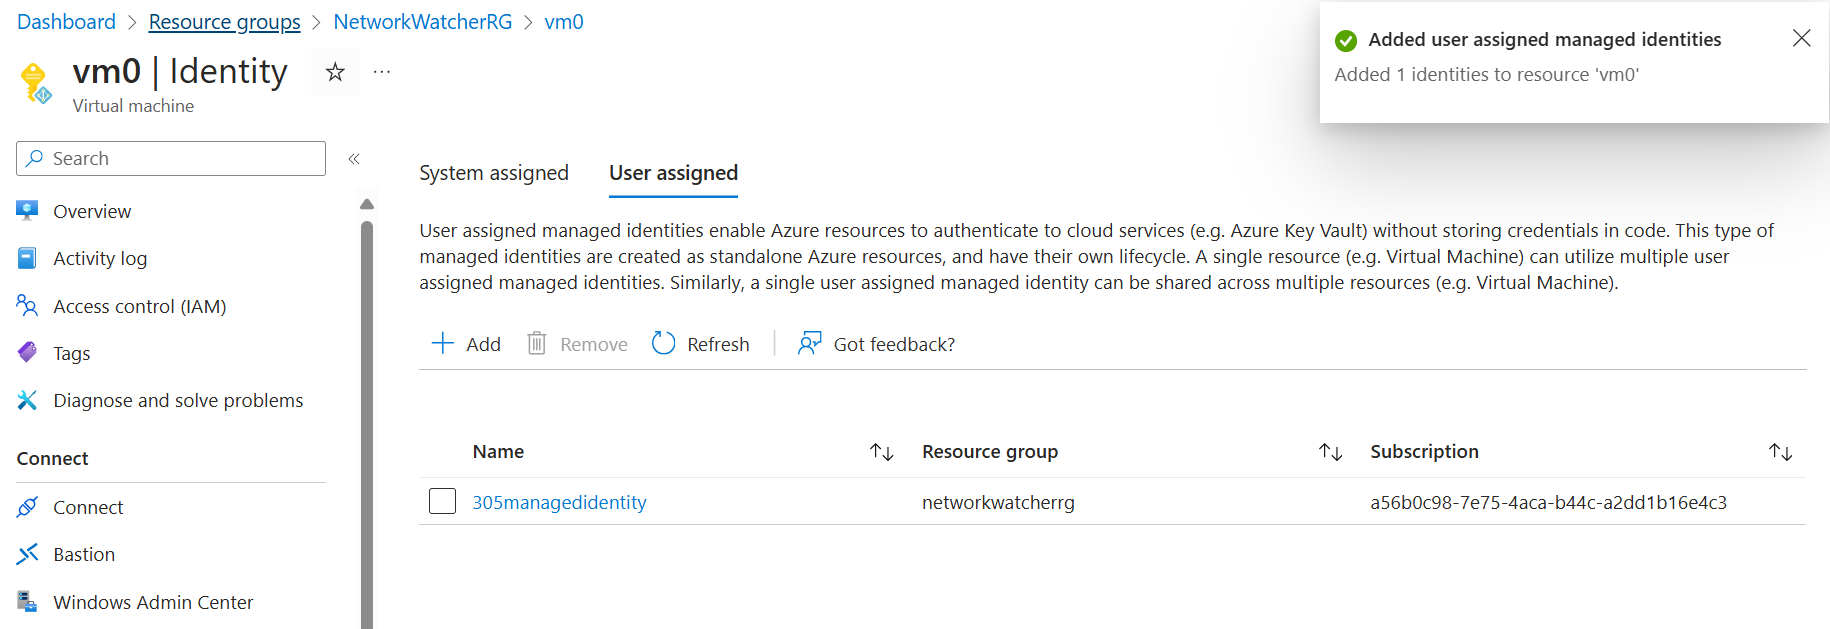Click the Access control people icon
This screenshot has width=1830, height=629.
coord(28,306)
